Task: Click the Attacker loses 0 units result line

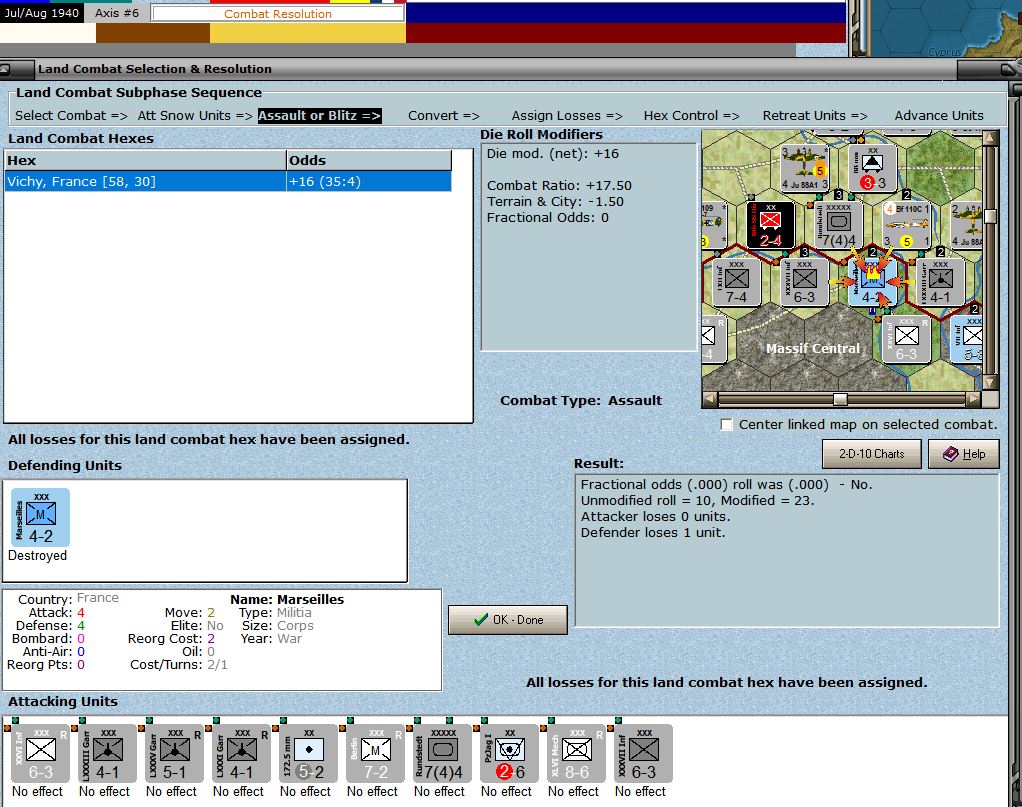Action: [655, 516]
